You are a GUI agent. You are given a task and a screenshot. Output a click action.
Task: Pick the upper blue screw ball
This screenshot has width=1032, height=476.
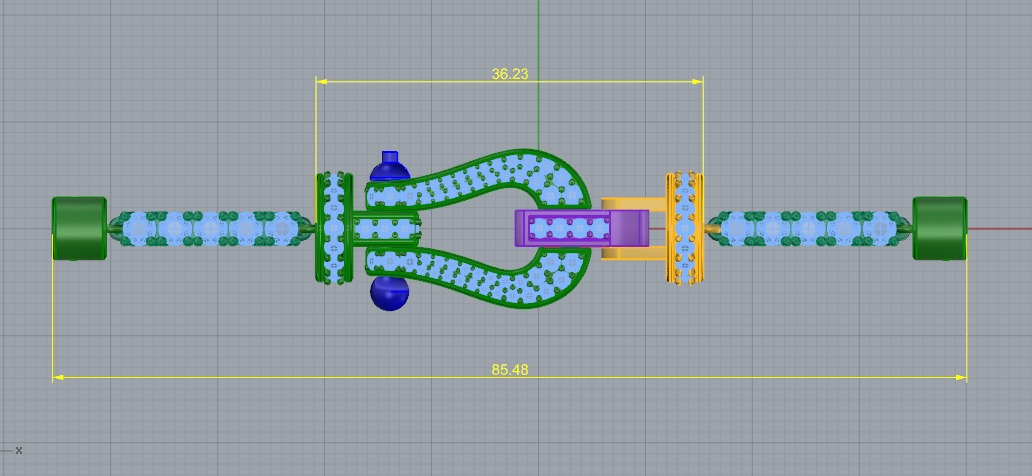[390, 167]
